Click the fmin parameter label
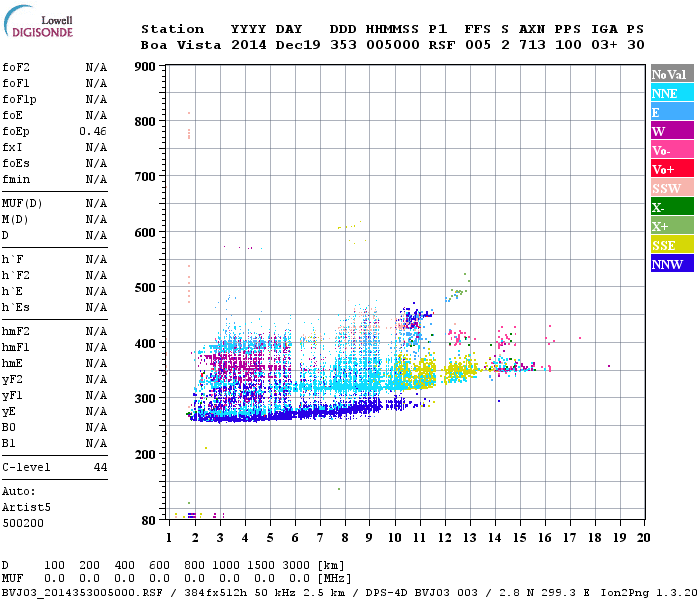700x600 pixels. pos(16,179)
